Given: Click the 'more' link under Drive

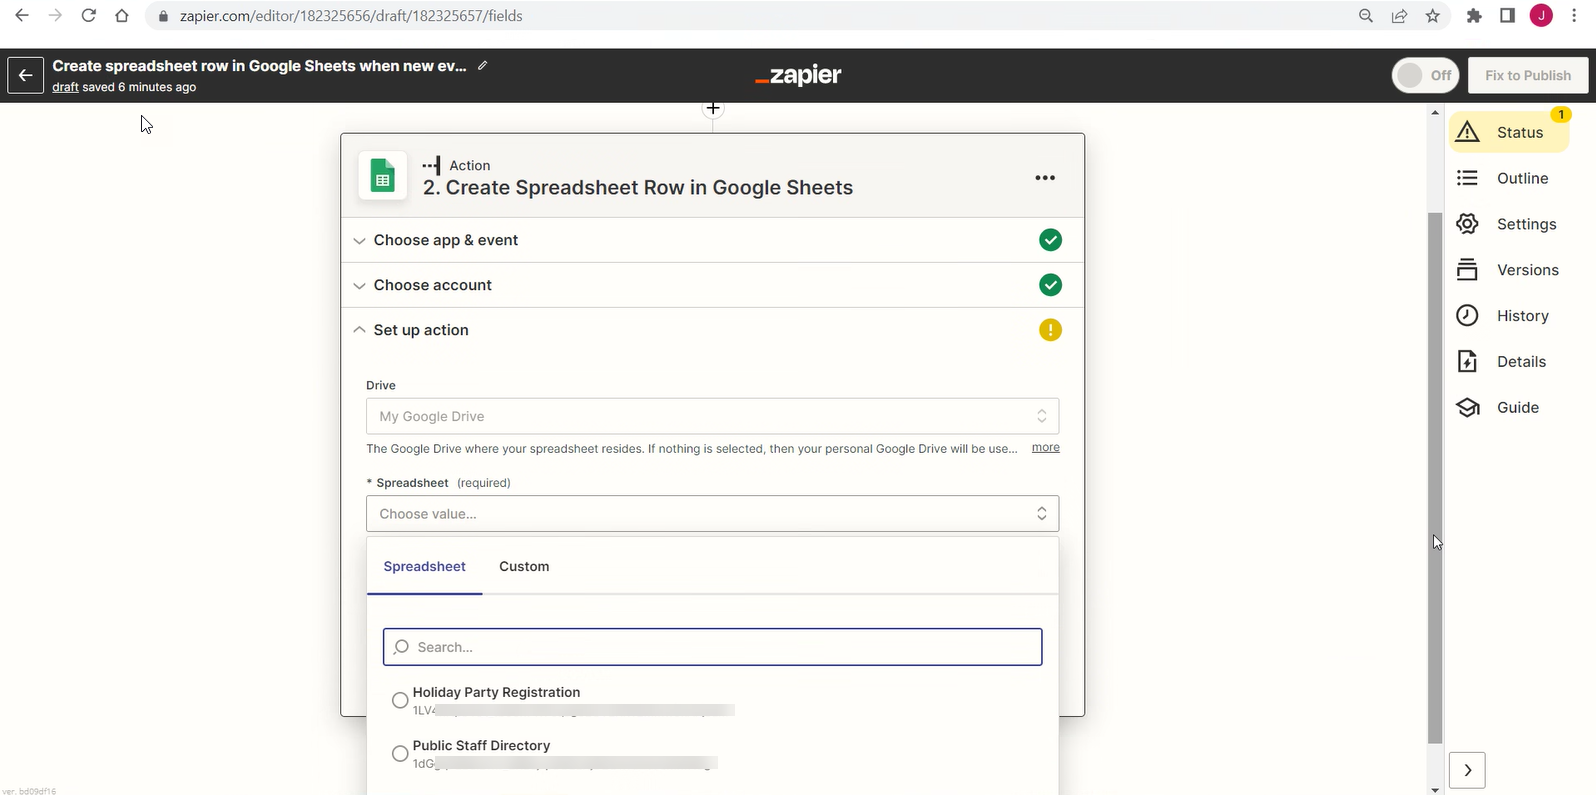Looking at the screenshot, I should click(x=1046, y=447).
